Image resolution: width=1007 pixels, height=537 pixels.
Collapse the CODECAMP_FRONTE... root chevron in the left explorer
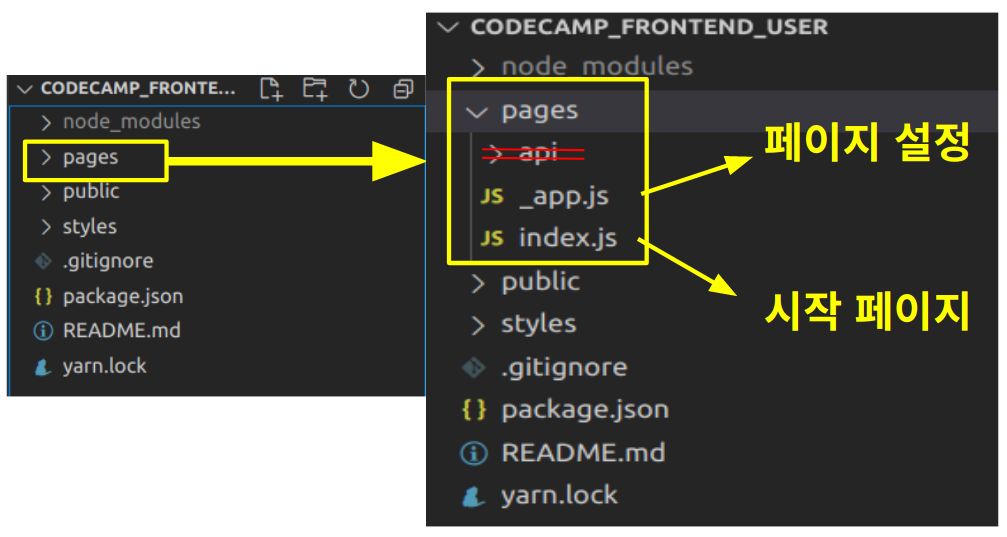click(25, 89)
